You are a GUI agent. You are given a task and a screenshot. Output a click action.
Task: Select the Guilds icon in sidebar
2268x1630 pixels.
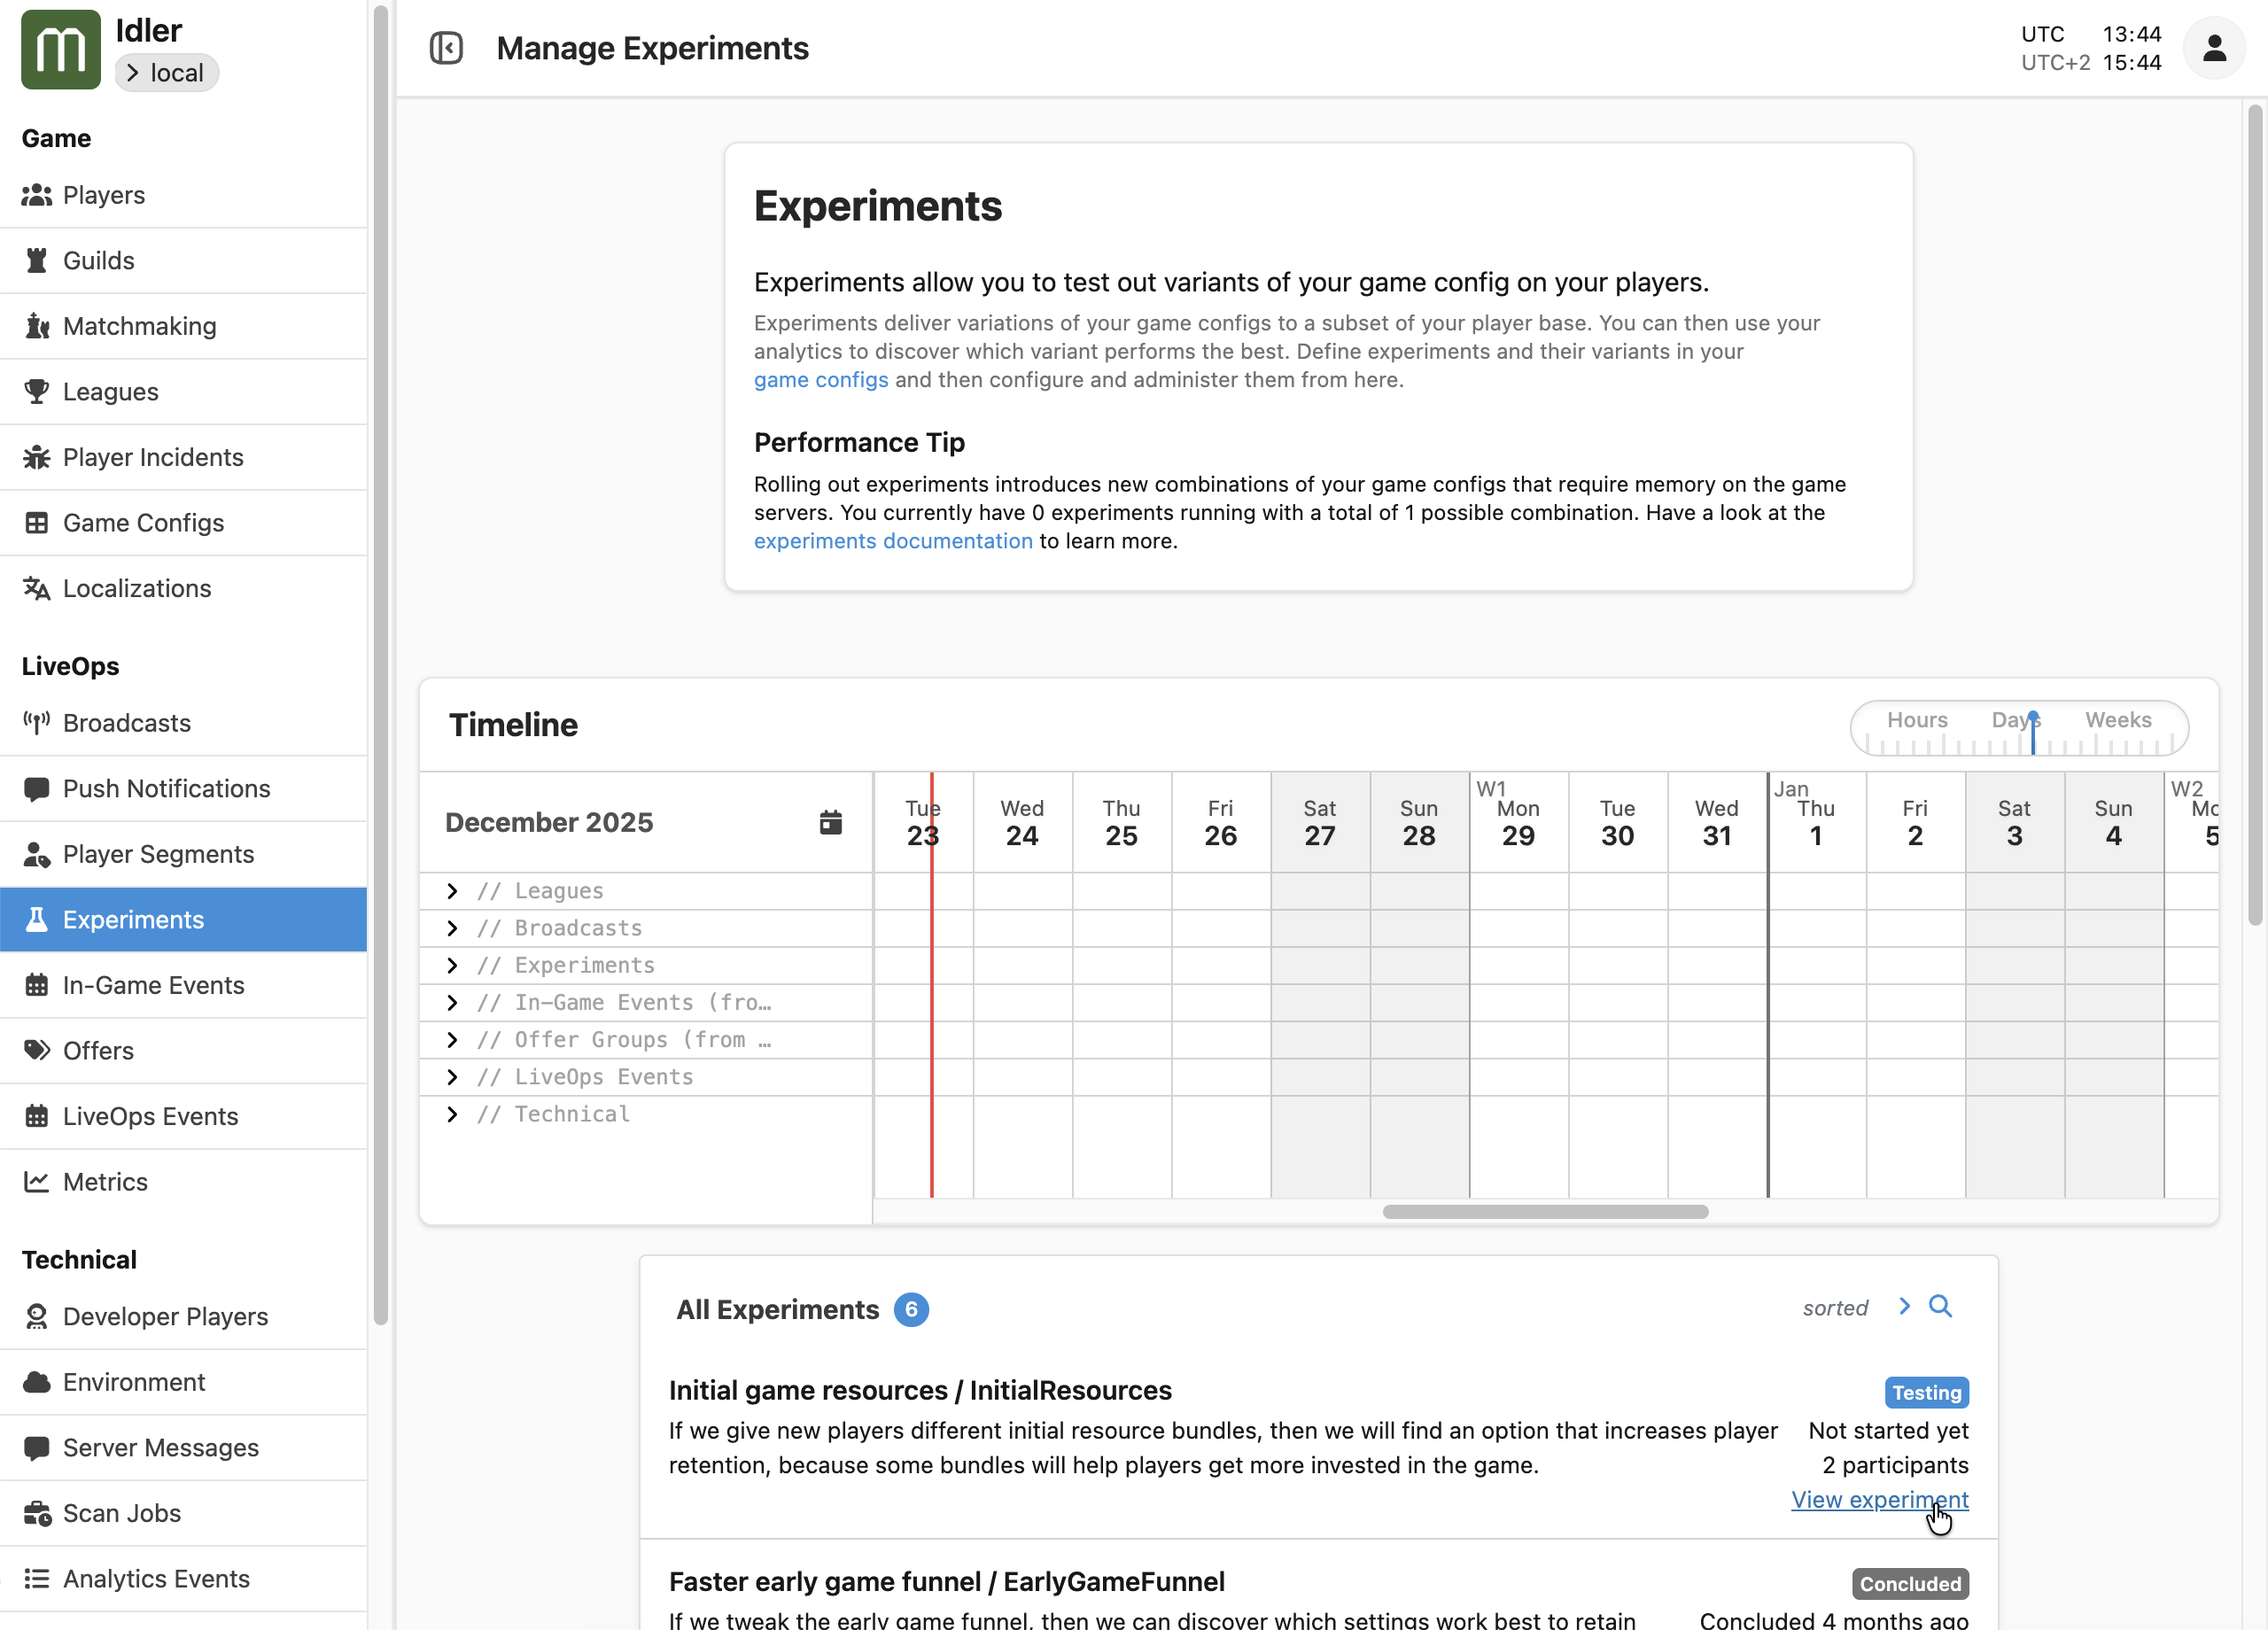(38, 260)
